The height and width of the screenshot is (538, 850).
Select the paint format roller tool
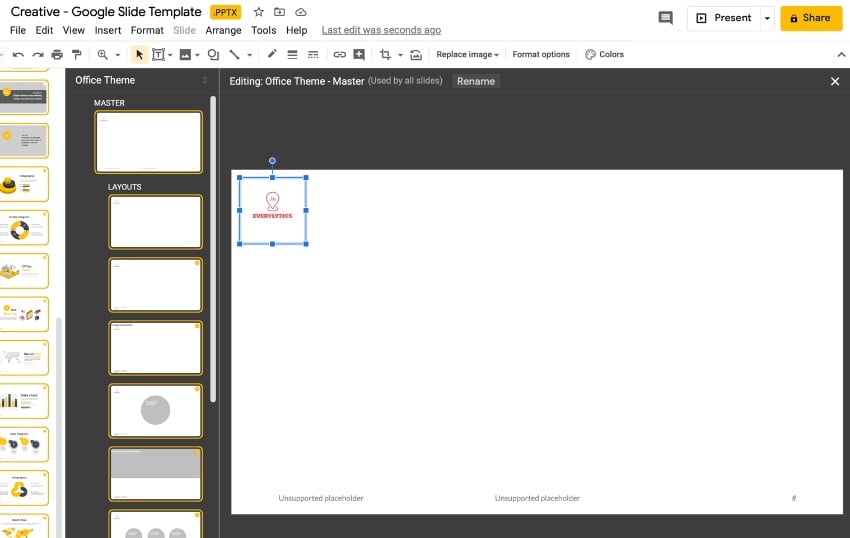(77, 55)
